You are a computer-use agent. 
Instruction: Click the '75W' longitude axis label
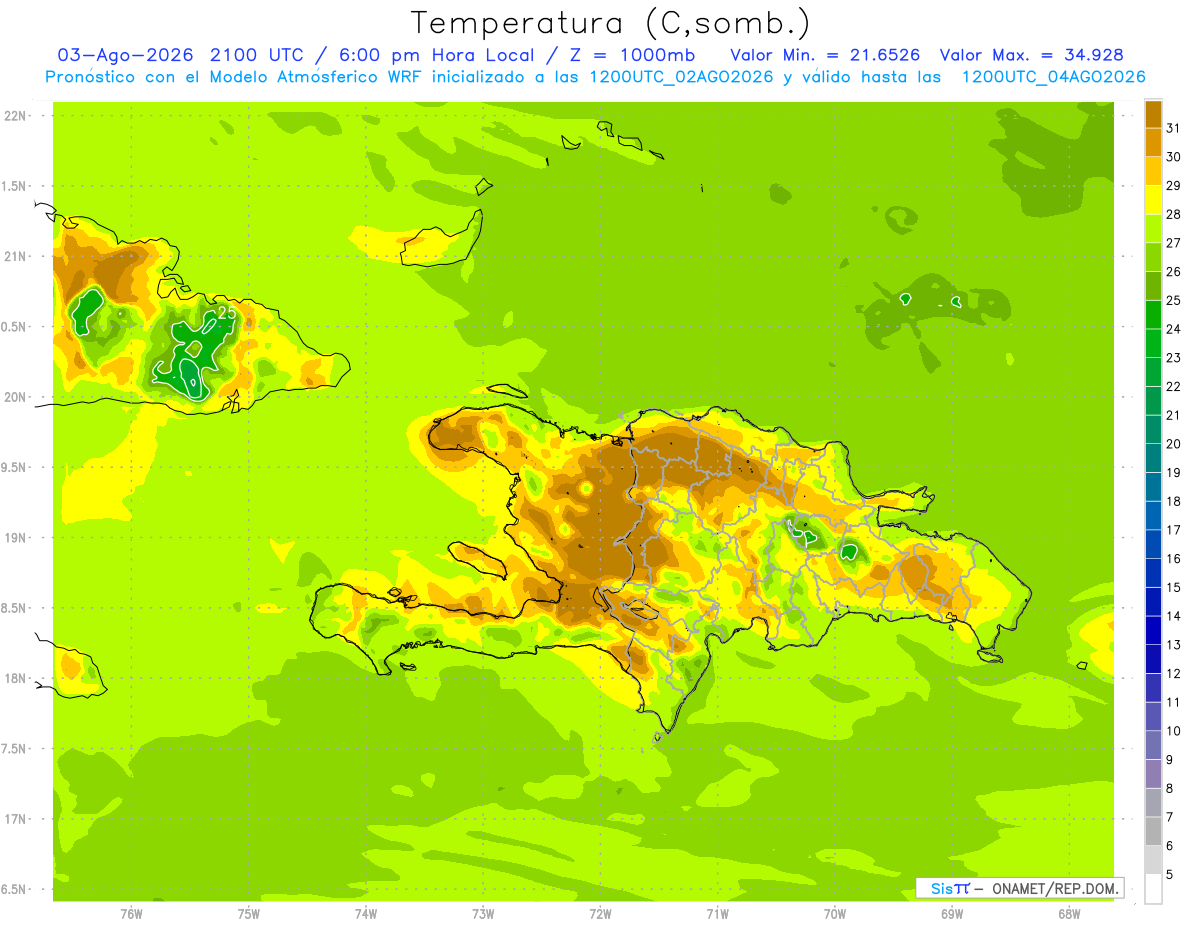coord(248,914)
